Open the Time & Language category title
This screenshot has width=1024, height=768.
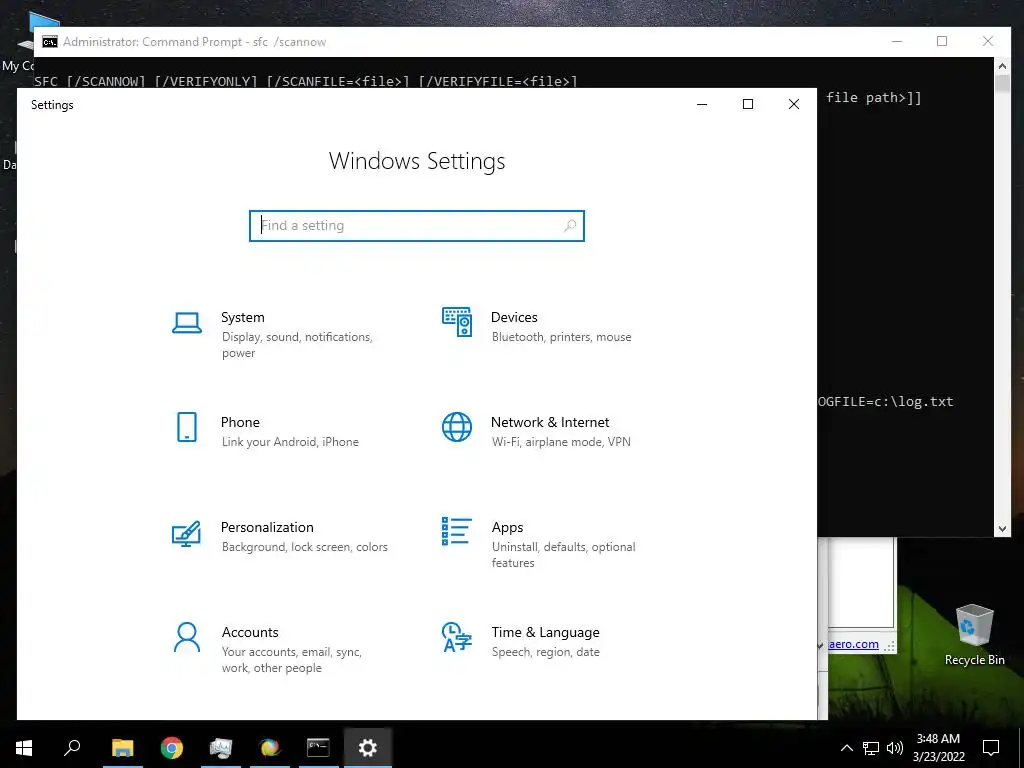coord(545,632)
